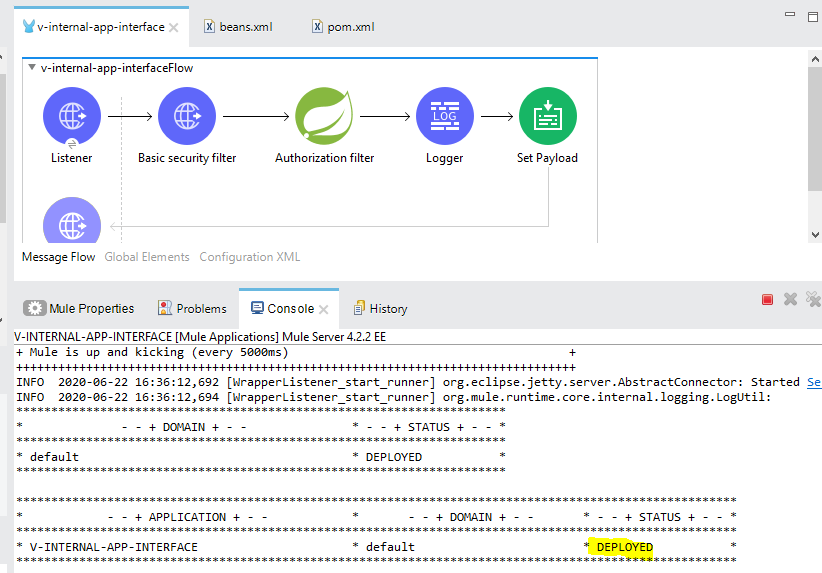Show the Problems tab
822x573 pixels.
tap(194, 308)
